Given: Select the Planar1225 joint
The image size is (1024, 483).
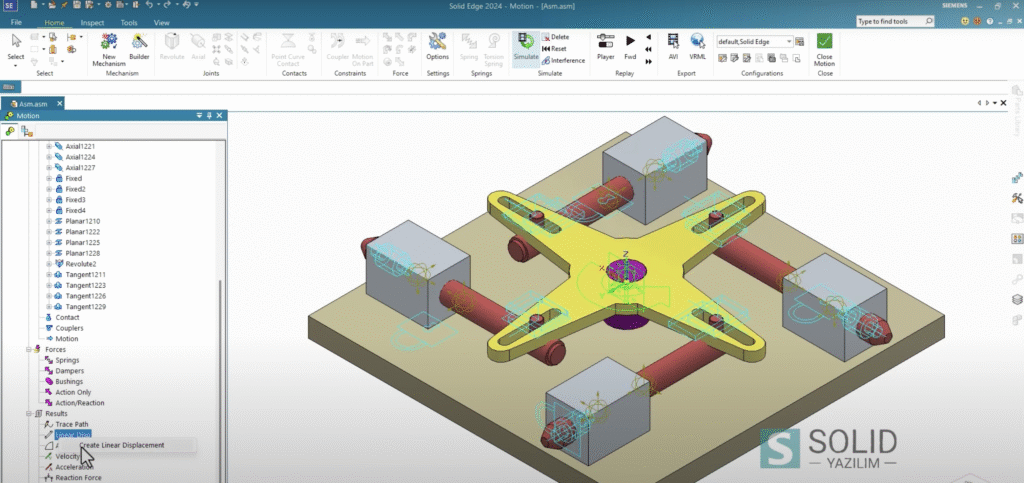Looking at the screenshot, I should (x=83, y=242).
